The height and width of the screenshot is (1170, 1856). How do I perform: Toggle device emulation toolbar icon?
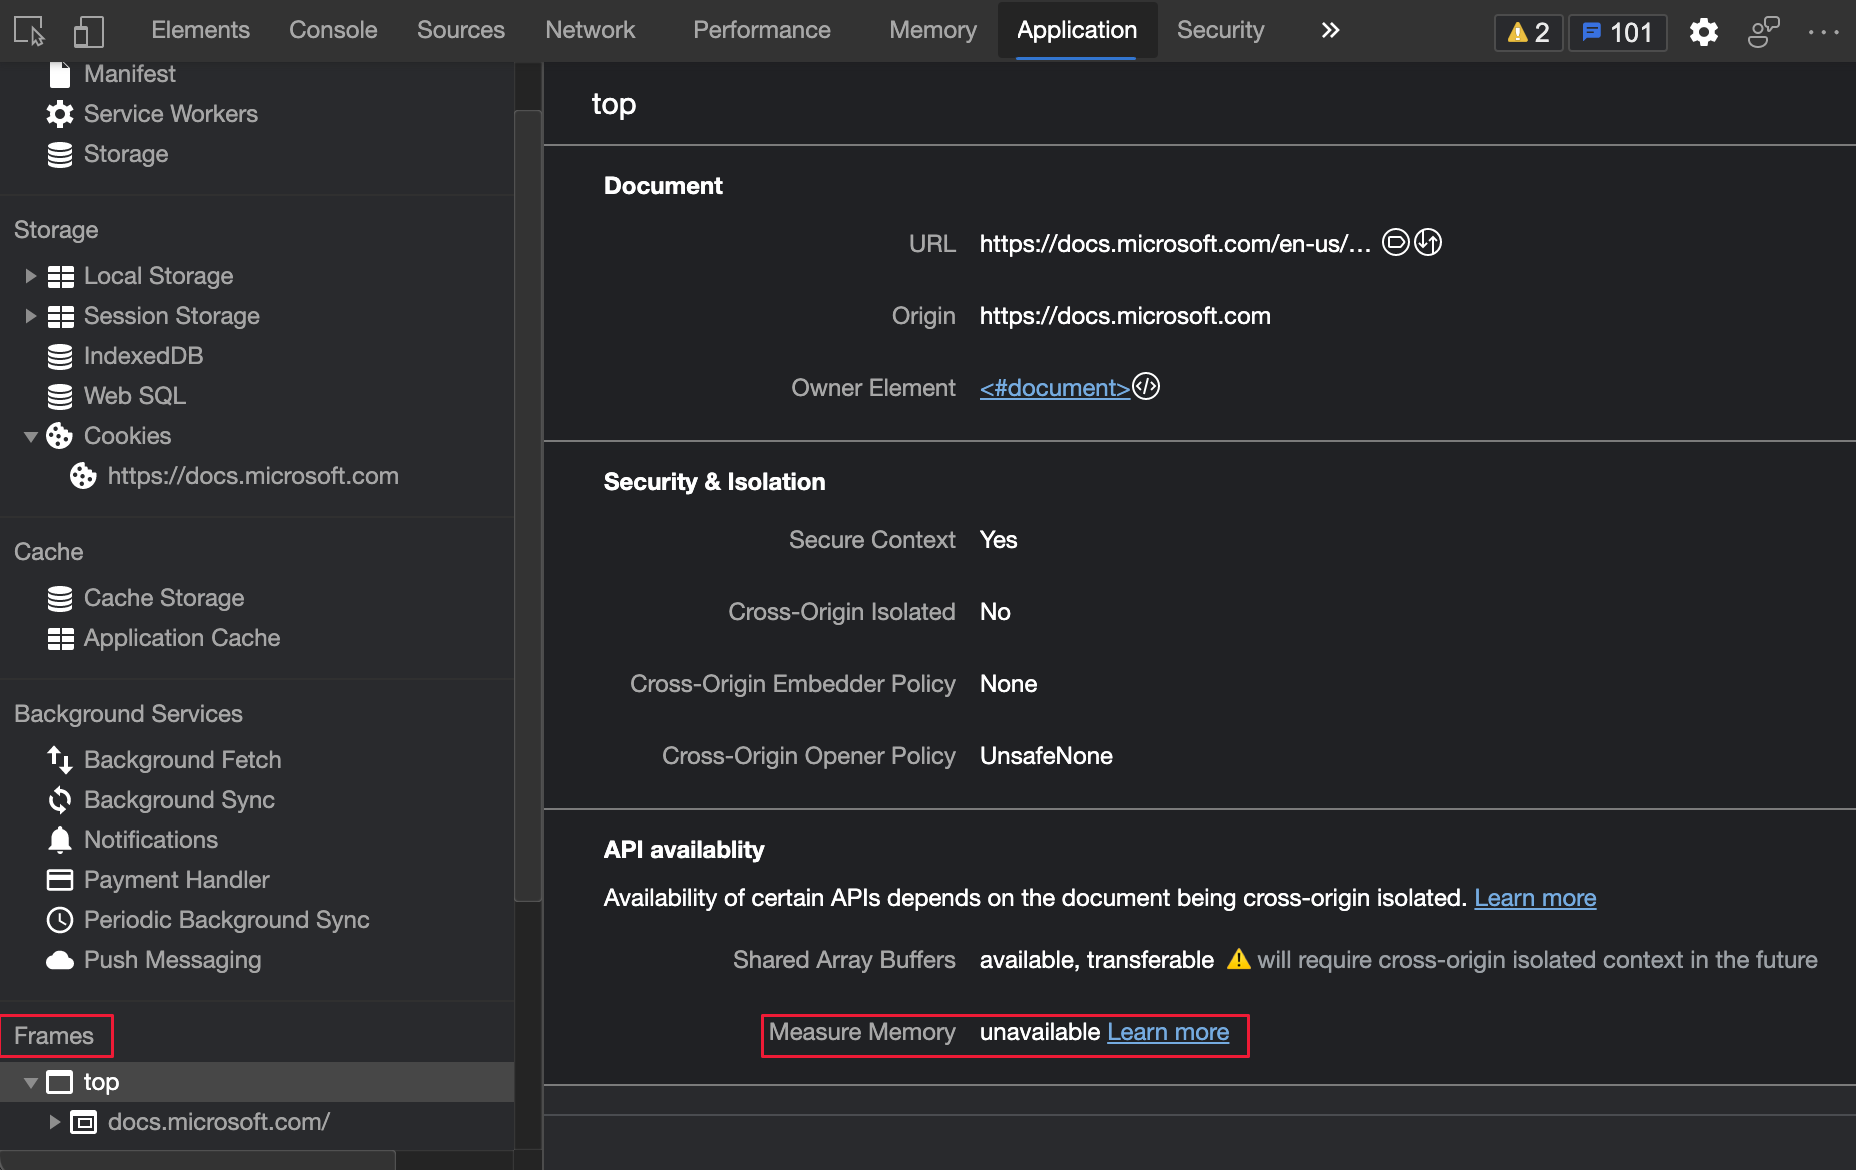click(x=89, y=31)
